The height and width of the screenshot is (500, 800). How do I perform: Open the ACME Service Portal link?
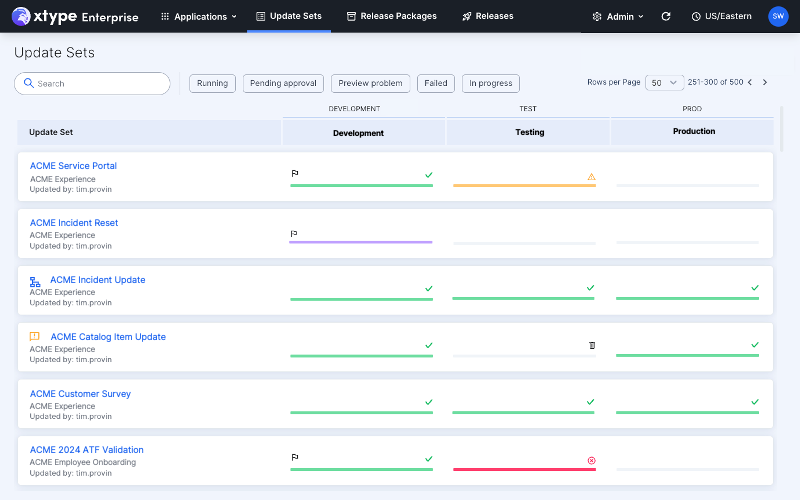pyautogui.click(x=73, y=166)
